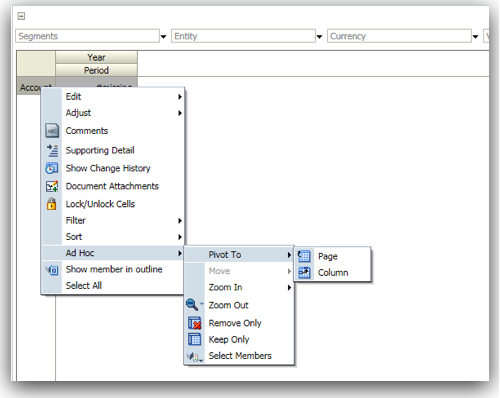
Task: Choose Zoom Out in Ad Hoc submenu
Action: 239,305
